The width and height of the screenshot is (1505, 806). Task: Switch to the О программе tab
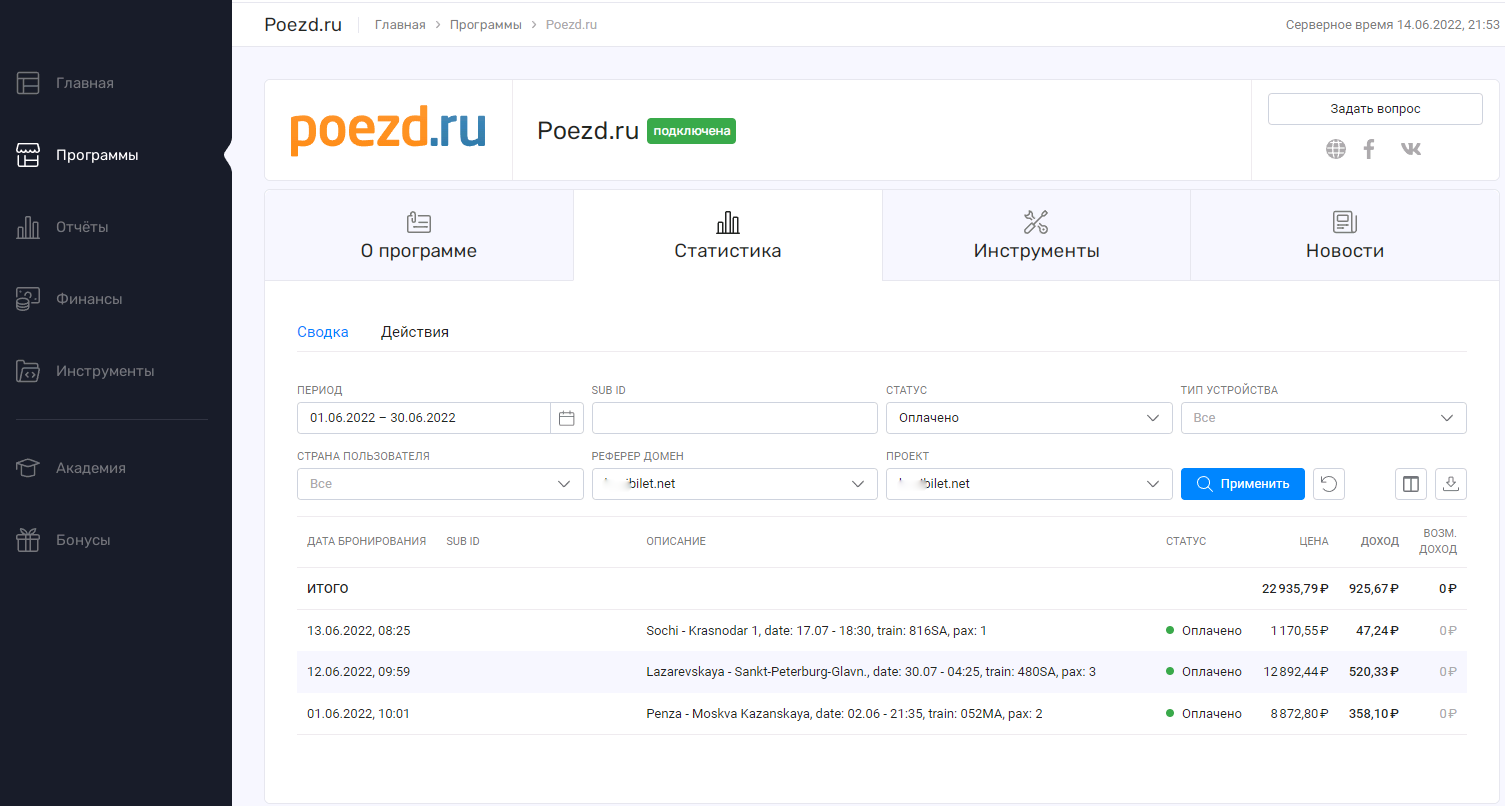click(419, 236)
